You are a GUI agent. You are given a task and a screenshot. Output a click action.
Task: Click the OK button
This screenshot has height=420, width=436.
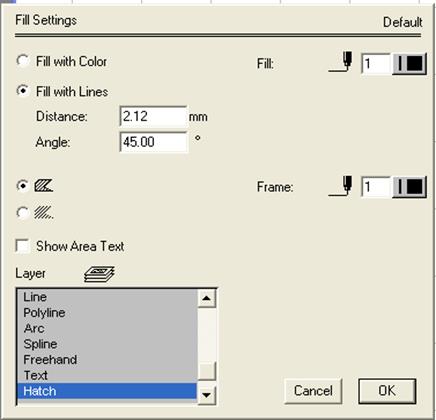point(387,391)
